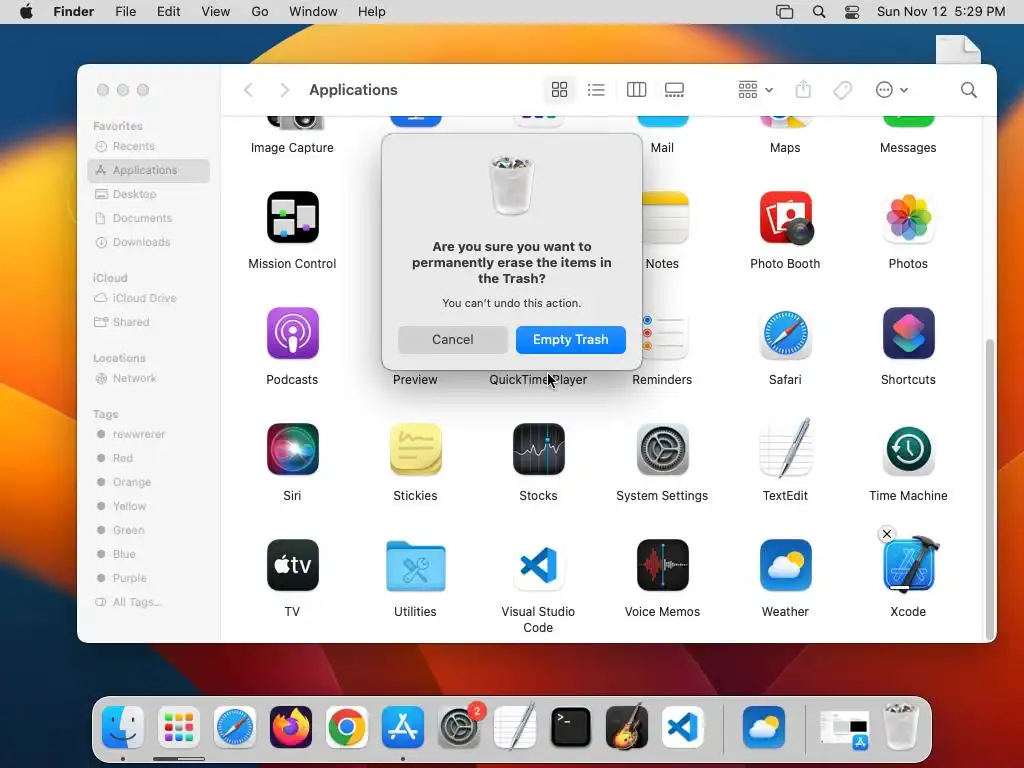Open the Window menu

pos(313,12)
